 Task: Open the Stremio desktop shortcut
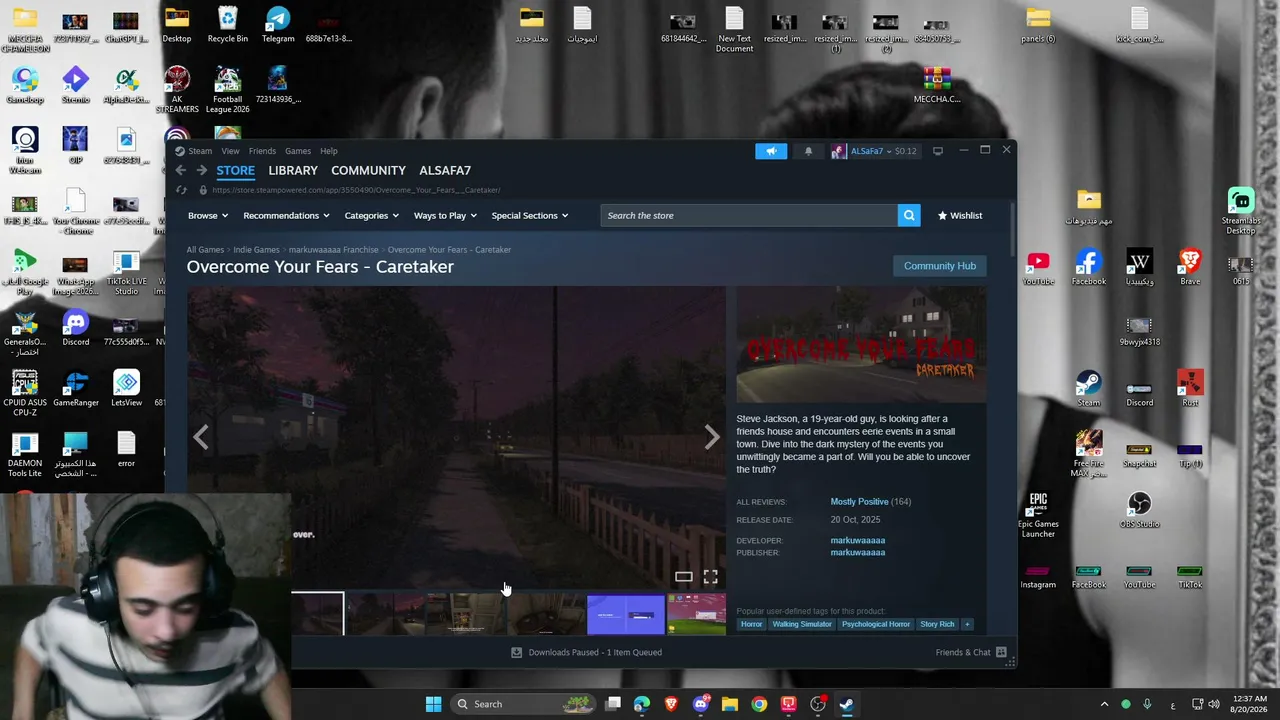[x=75, y=86]
